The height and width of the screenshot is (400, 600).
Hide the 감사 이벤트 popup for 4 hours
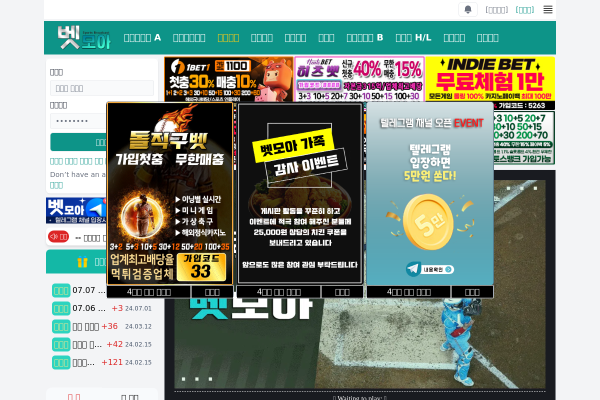(x=279, y=292)
